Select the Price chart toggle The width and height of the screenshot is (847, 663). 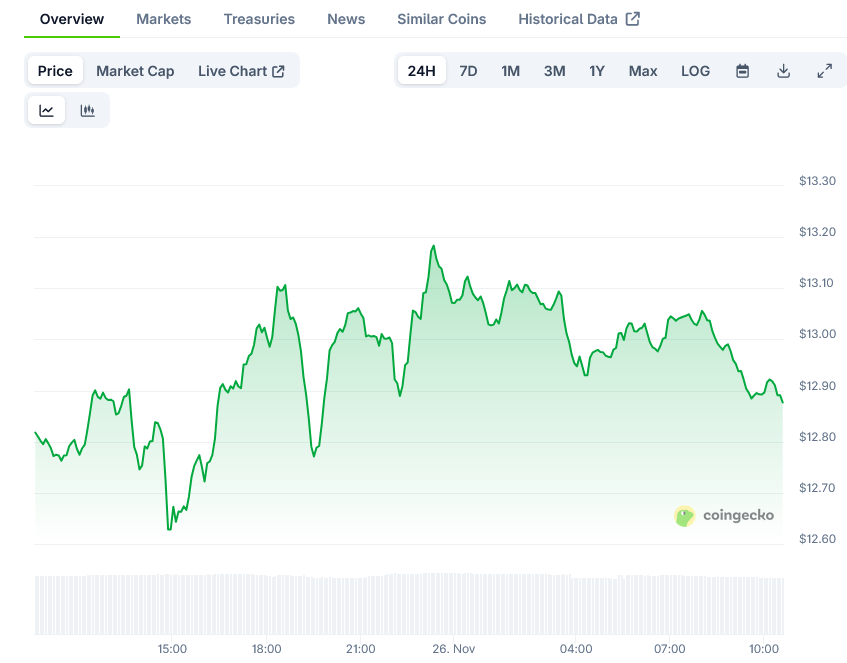[55, 71]
